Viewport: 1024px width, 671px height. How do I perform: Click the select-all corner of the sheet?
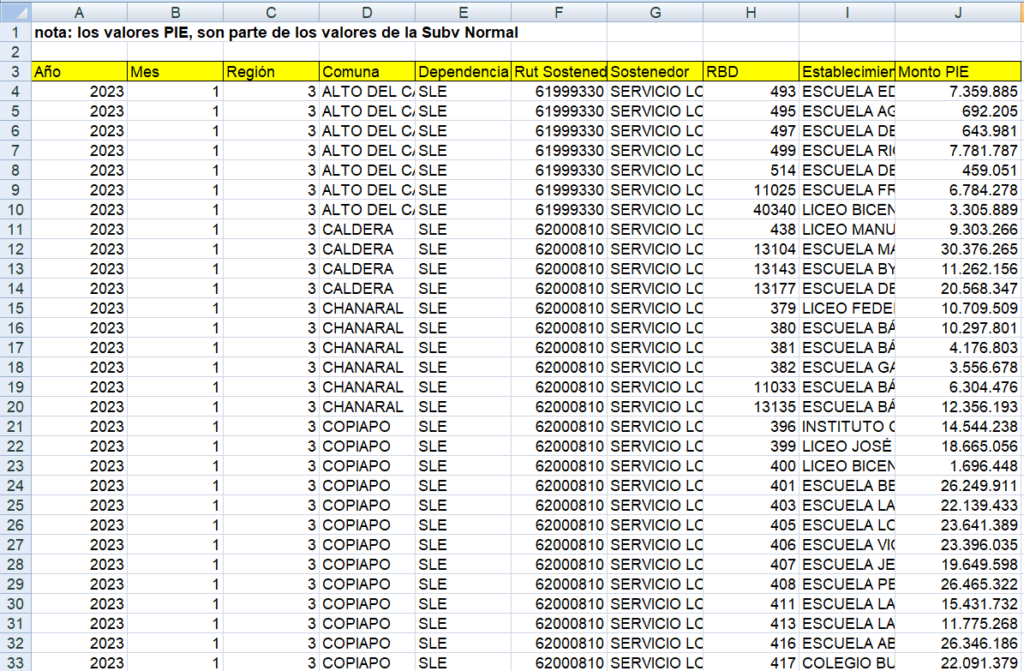[x=15, y=11]
